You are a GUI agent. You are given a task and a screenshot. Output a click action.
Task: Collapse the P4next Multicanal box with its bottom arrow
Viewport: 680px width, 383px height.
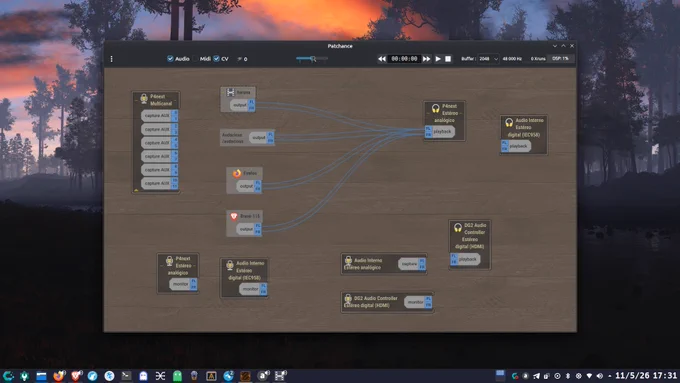coord(136,190)
